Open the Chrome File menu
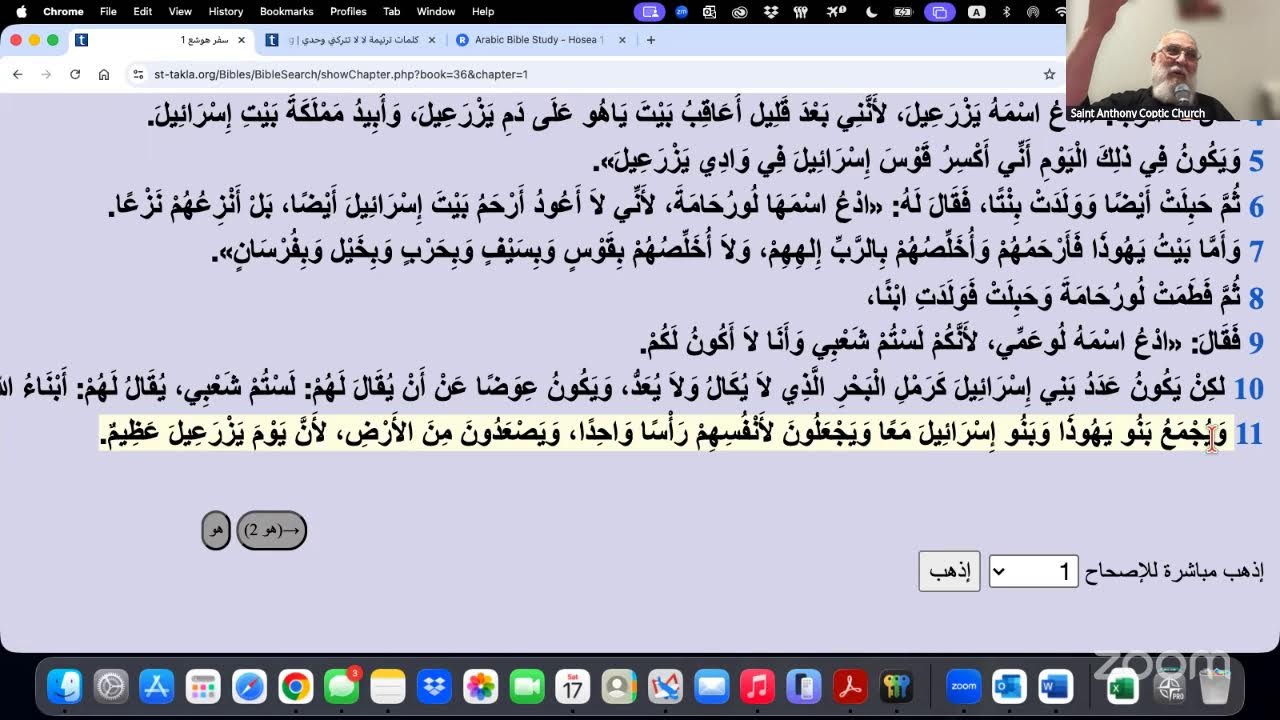Image resolution: width=1280 pixels, height=720 pixels. pos(108,12)
